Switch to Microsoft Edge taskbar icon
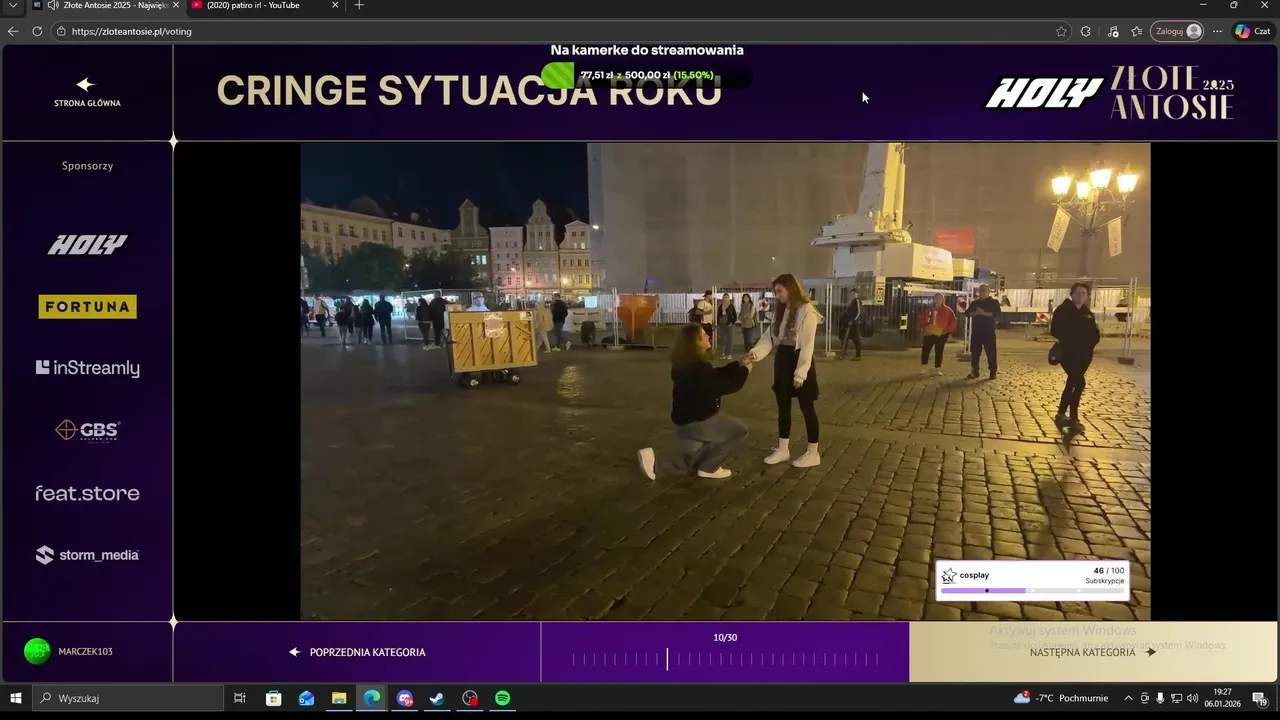The height and width of the screenshot is (720, 1280). click(x=372, y=698)
